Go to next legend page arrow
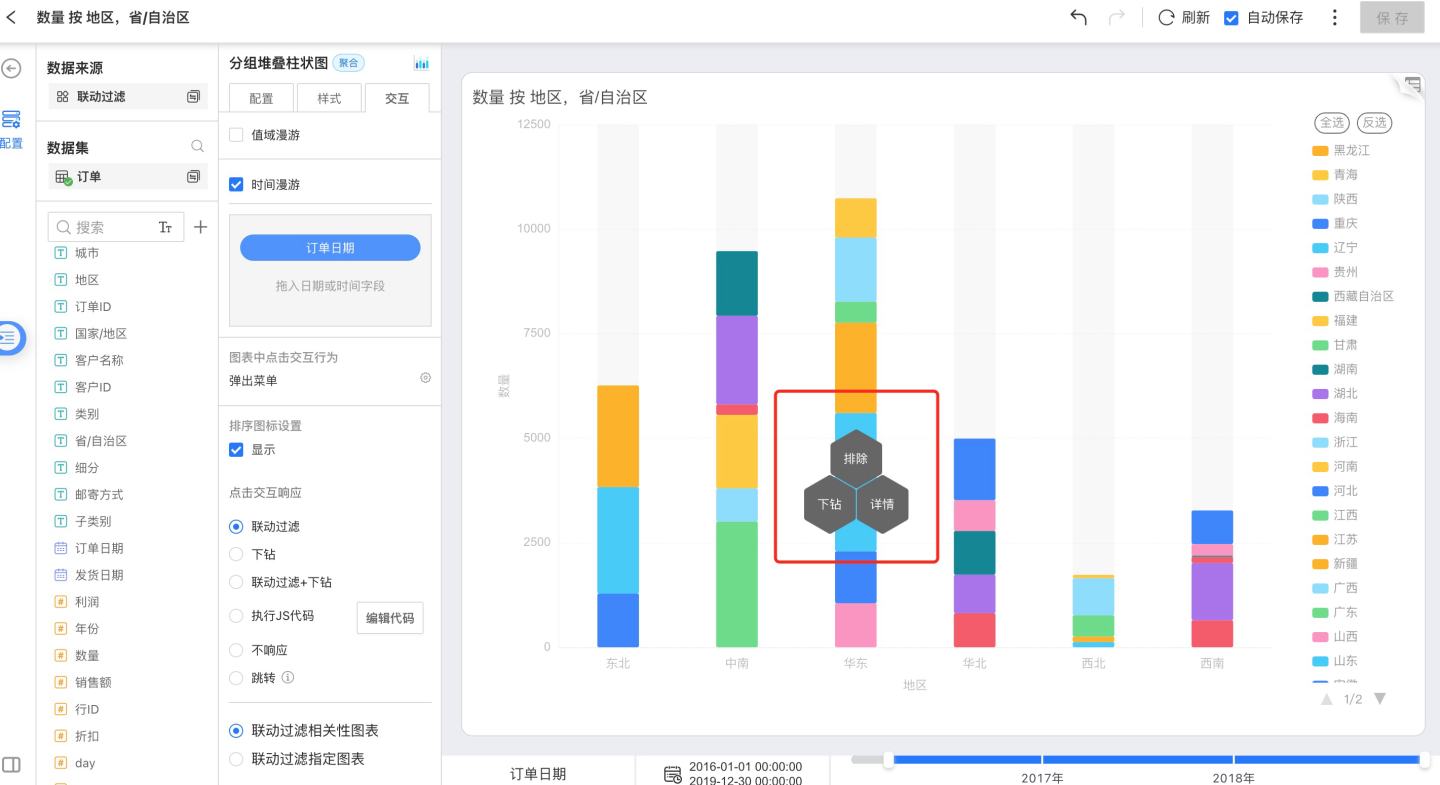The height and width of the screenshot is (785, 1440). pos(1380,699)
